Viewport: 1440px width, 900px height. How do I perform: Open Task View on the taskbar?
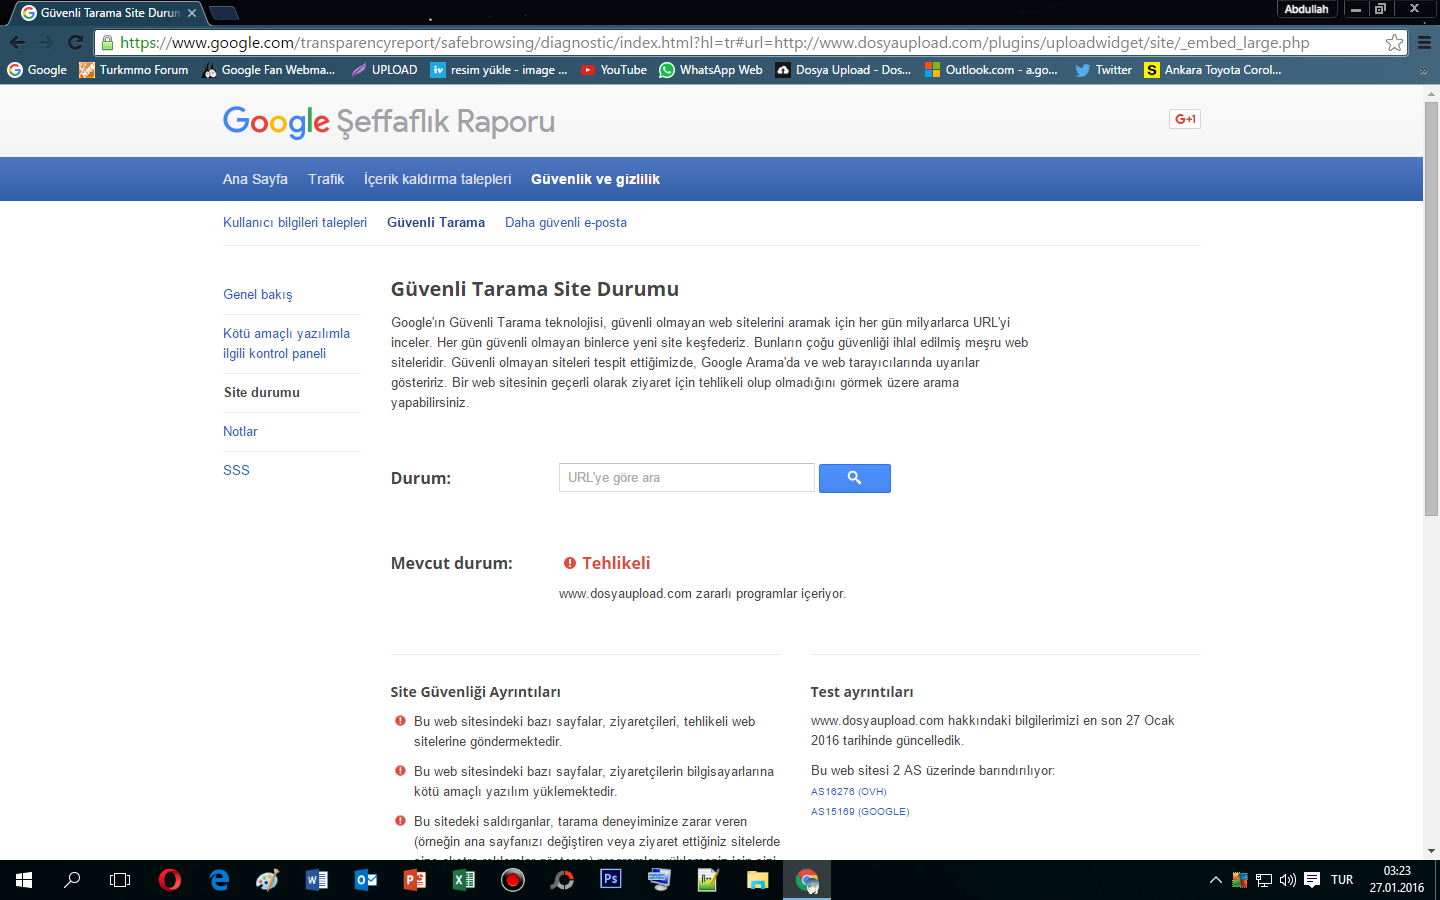(x=120, y=880)
